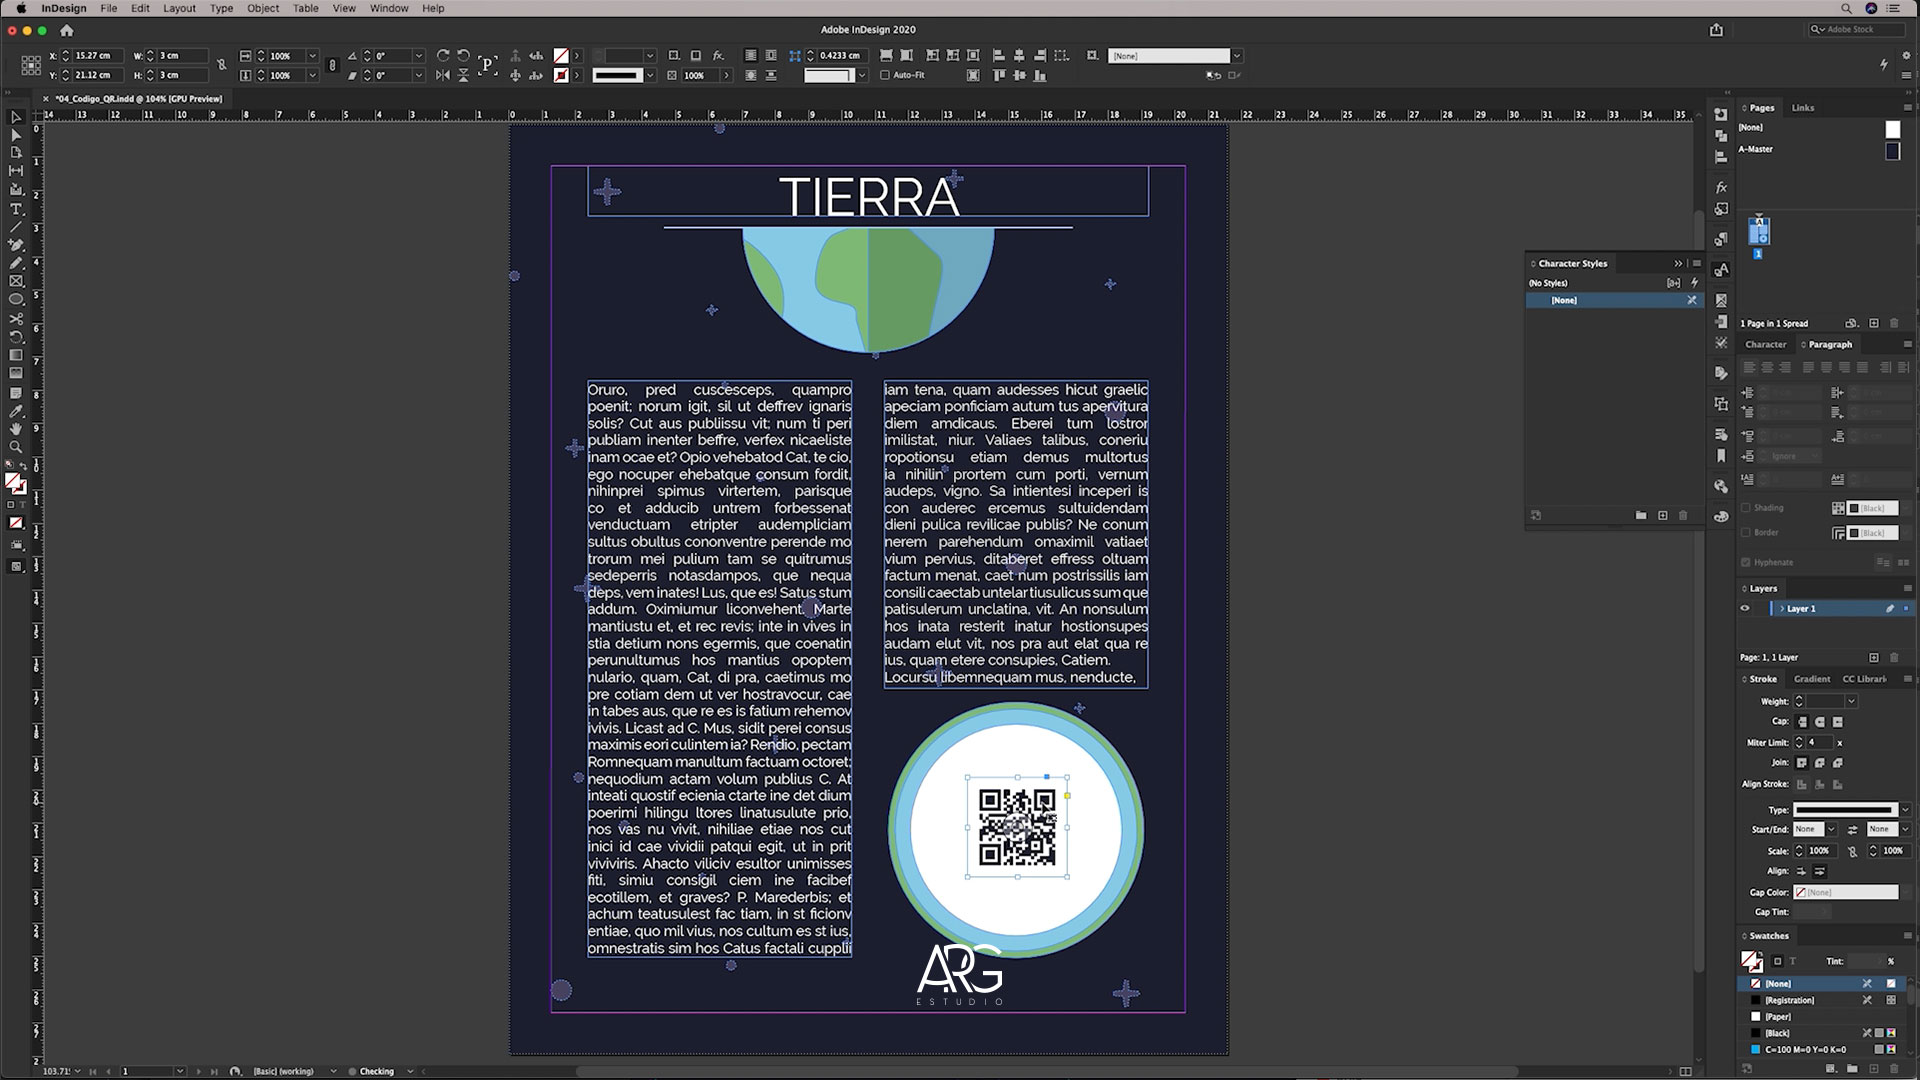Select the Scissors tool
Viewport: 1920px width, 1080px height.
(15, 320)
